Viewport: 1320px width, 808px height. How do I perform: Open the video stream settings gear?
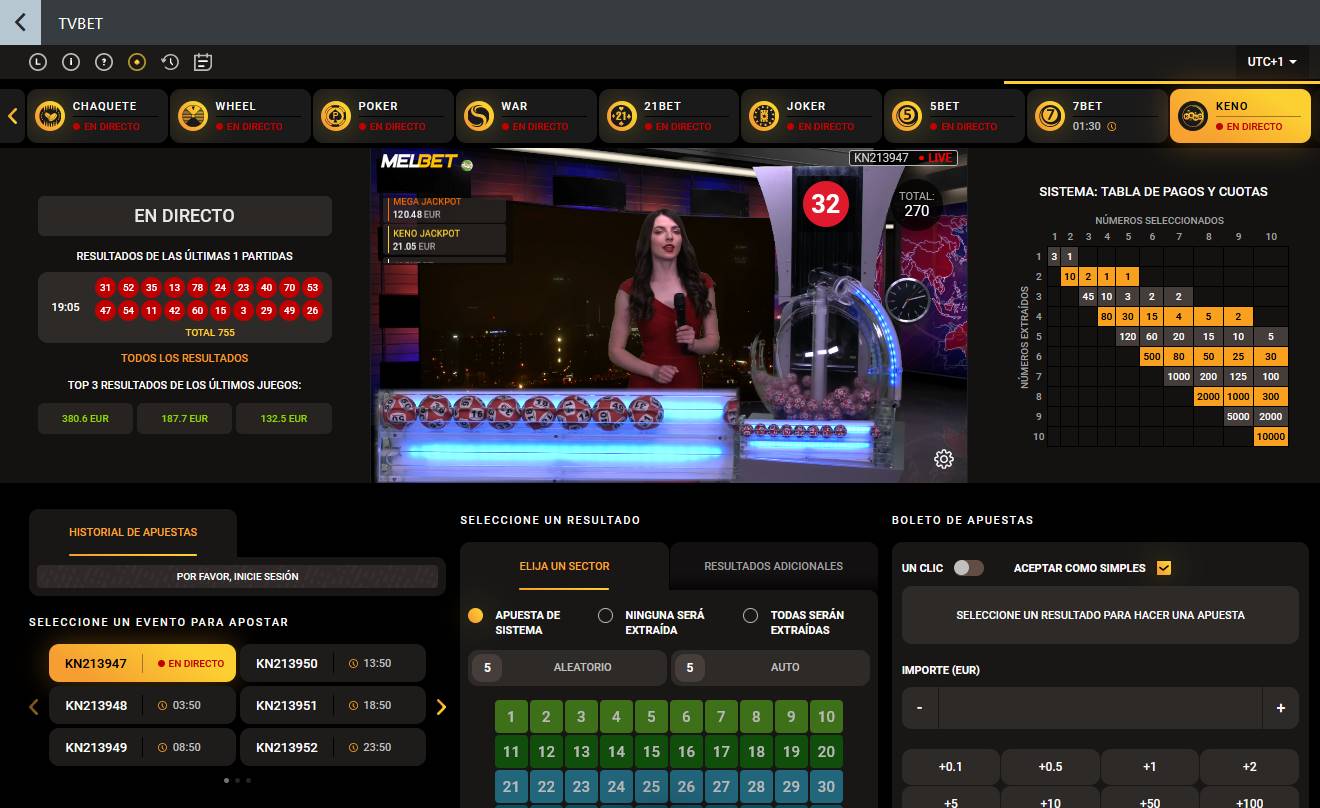click(943, 459)
